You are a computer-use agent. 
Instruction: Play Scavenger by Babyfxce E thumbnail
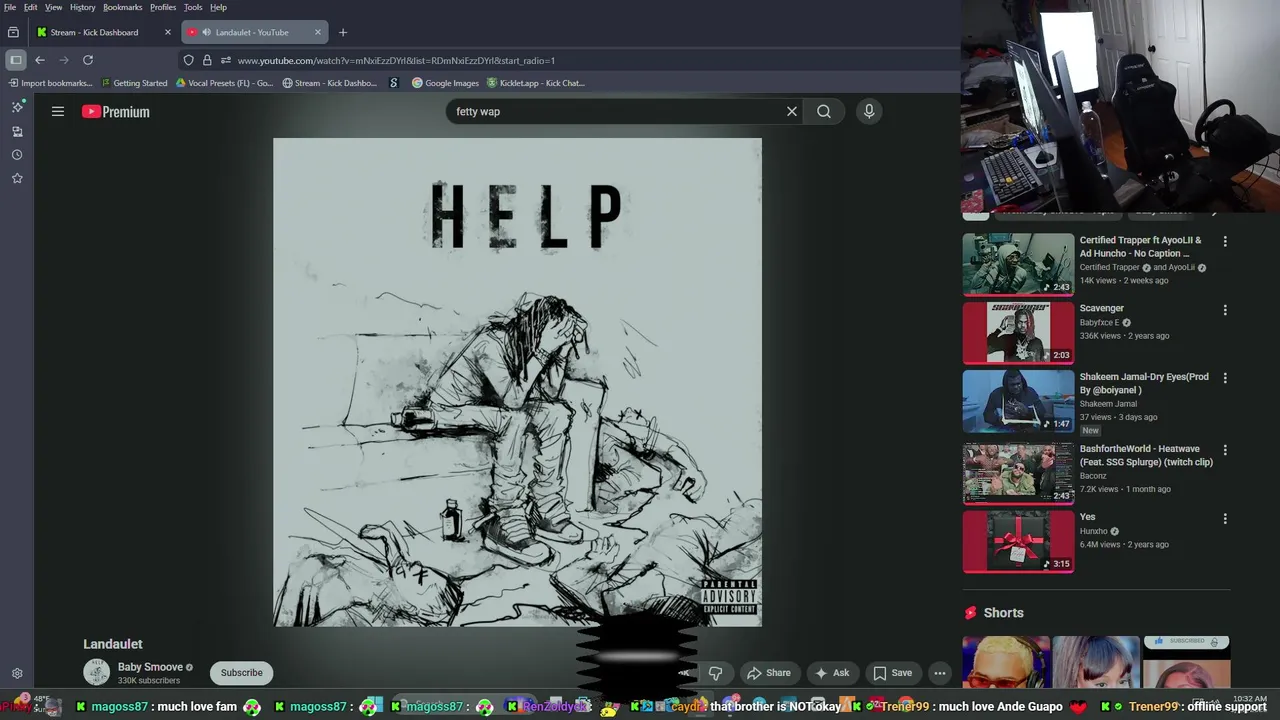[x=1018, y=333]
